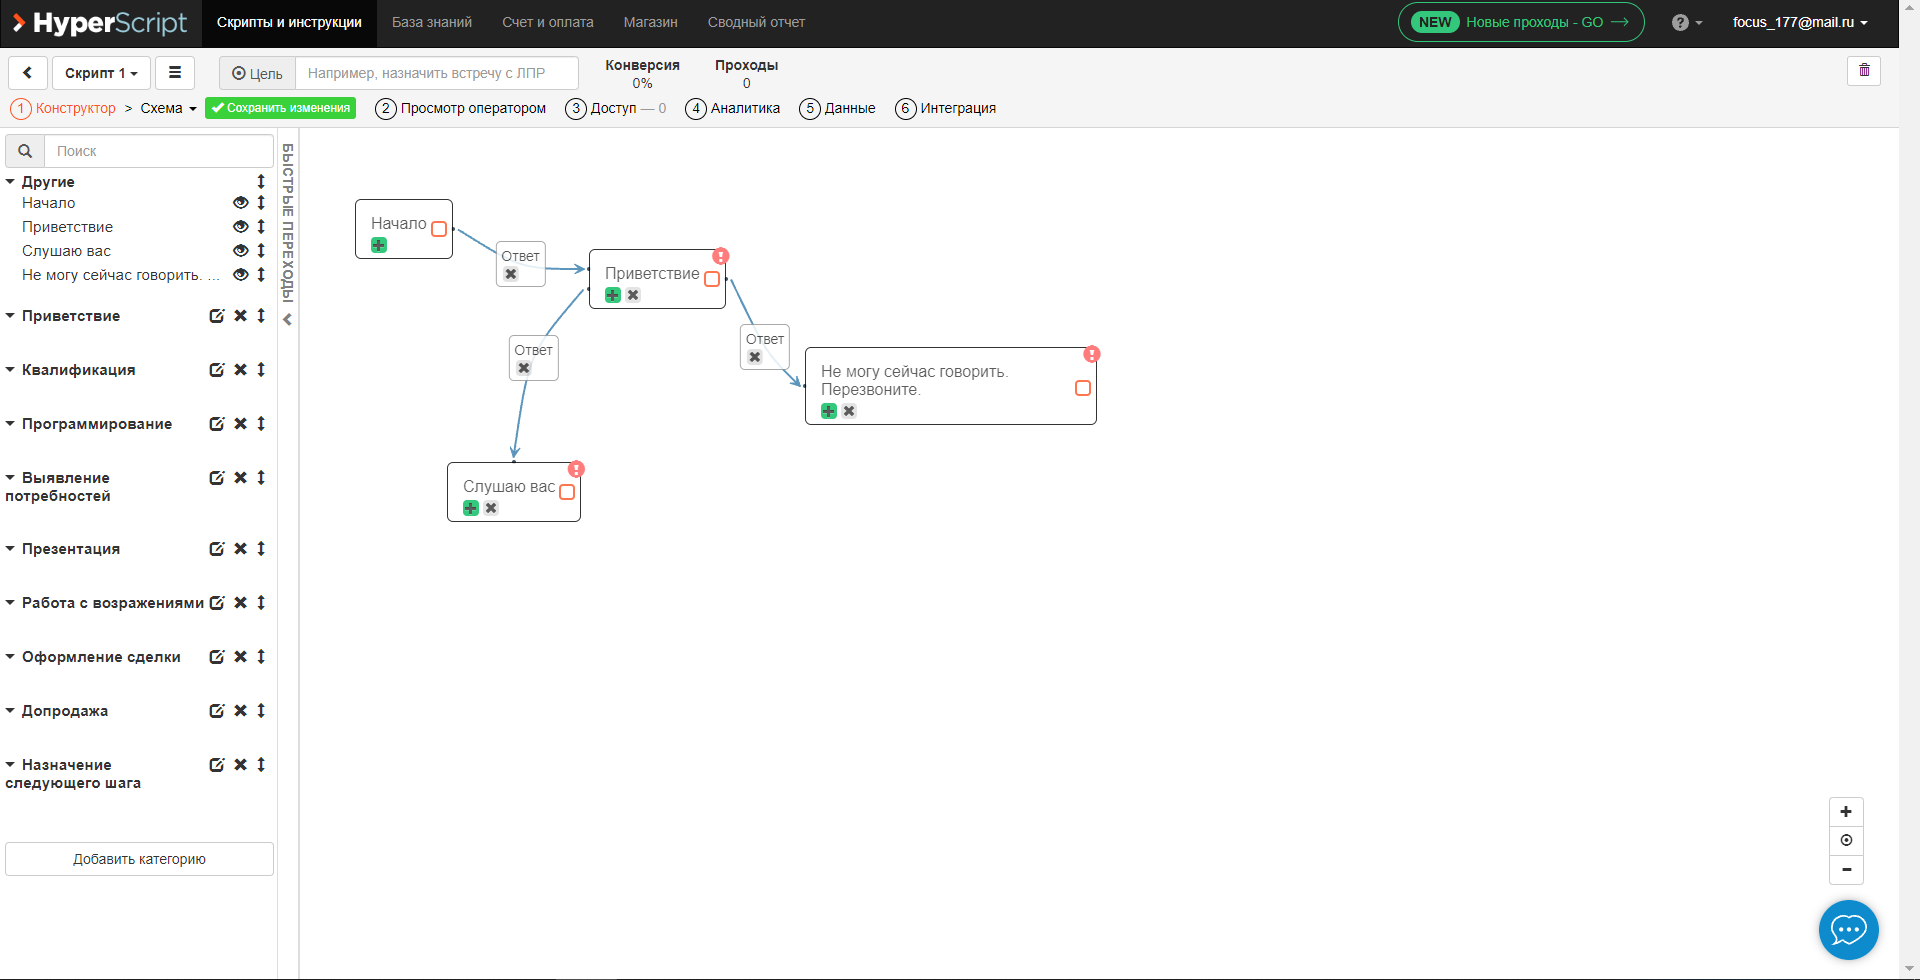Collapse the Допродажа category
The image size is (1920, 980).
[10, 711]
